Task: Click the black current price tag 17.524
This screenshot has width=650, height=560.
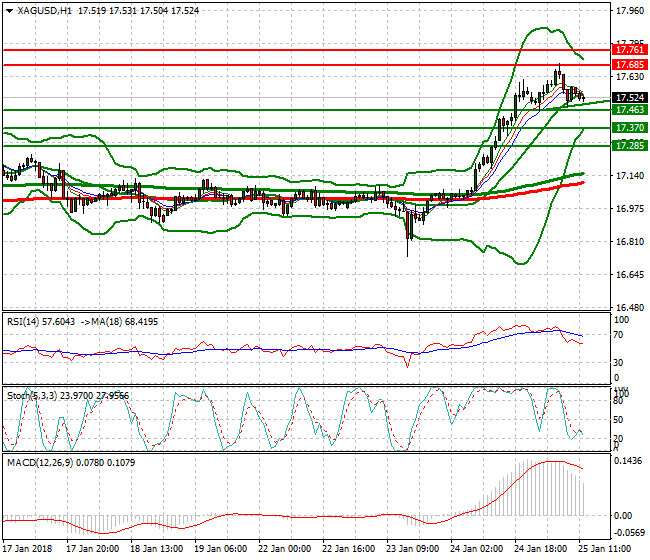Action: (x=630, y=97)
